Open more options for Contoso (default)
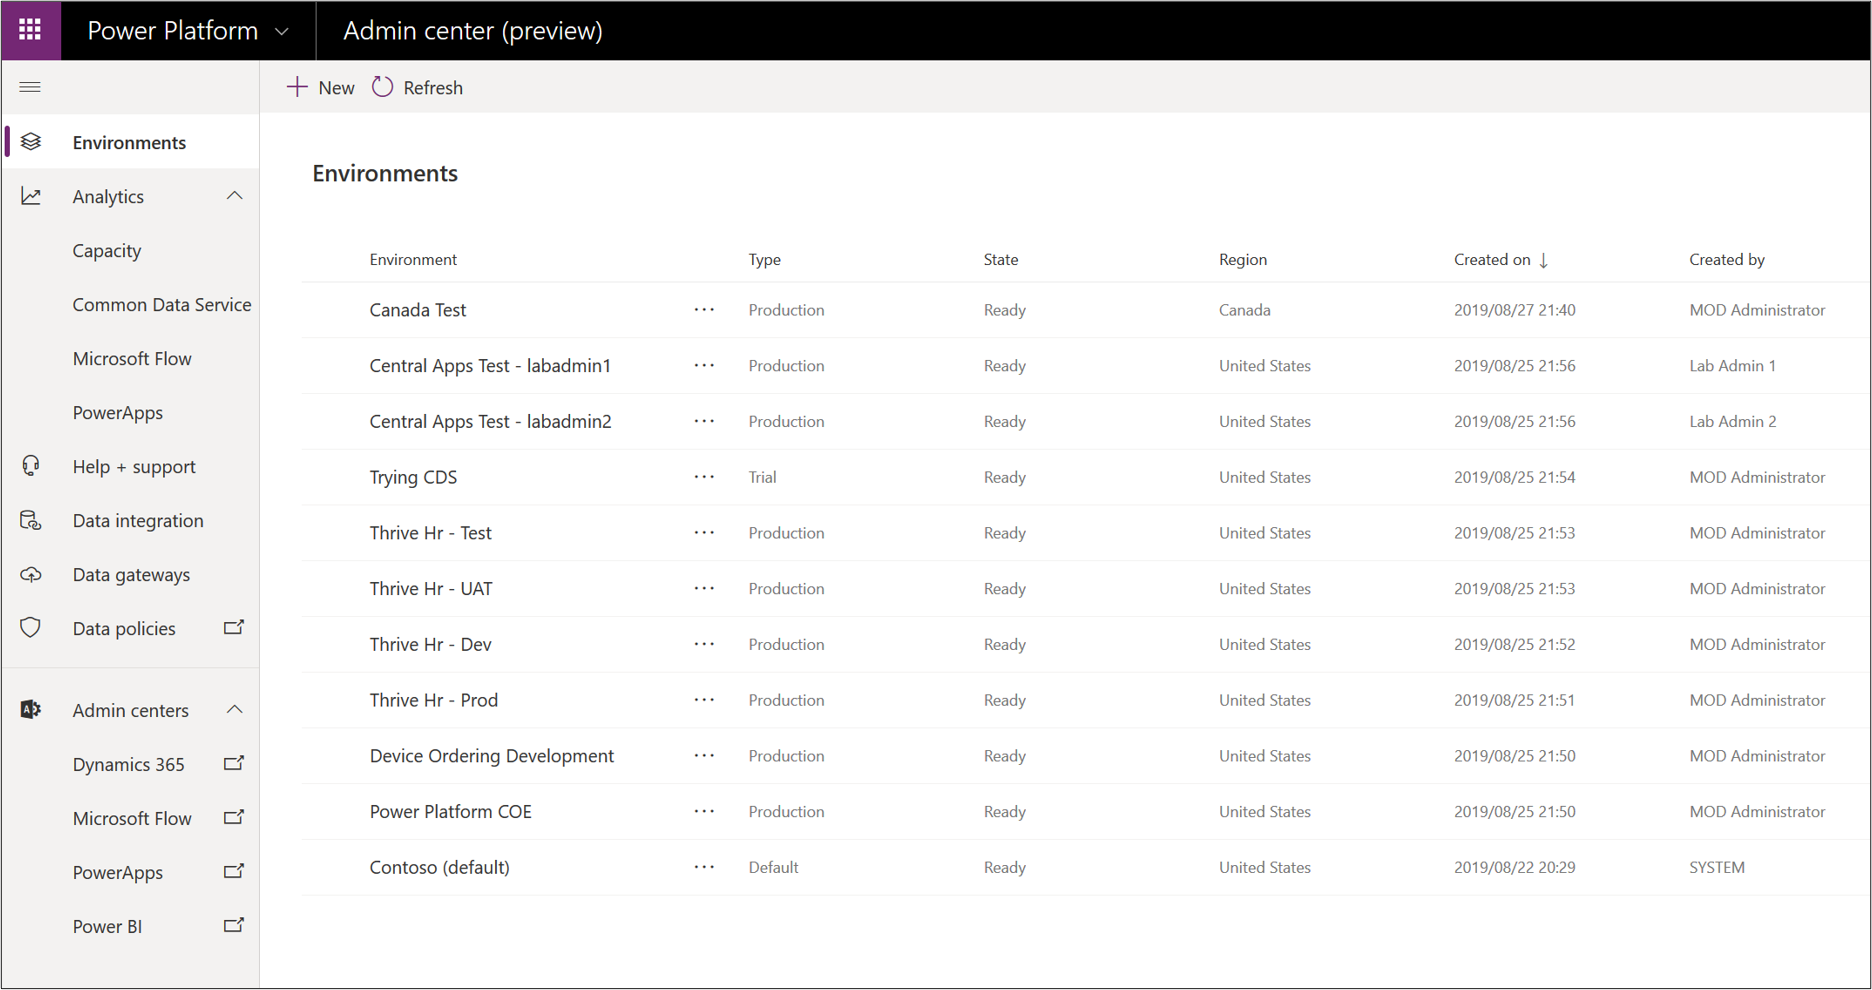 pyautogui.click(x=704, y=868)
